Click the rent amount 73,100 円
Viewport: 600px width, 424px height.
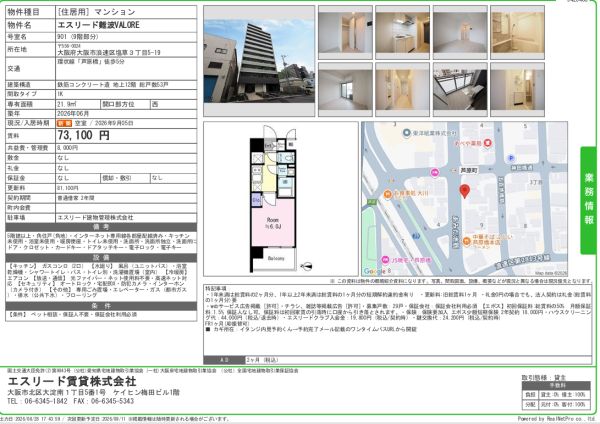(83, 135)
